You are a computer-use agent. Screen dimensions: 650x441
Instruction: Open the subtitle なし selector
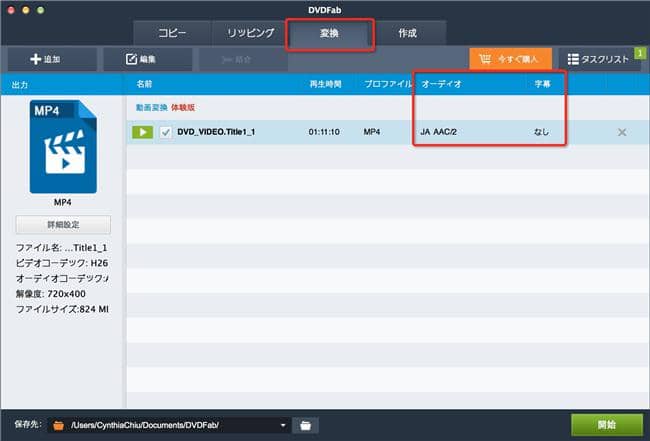click(541, 132)
